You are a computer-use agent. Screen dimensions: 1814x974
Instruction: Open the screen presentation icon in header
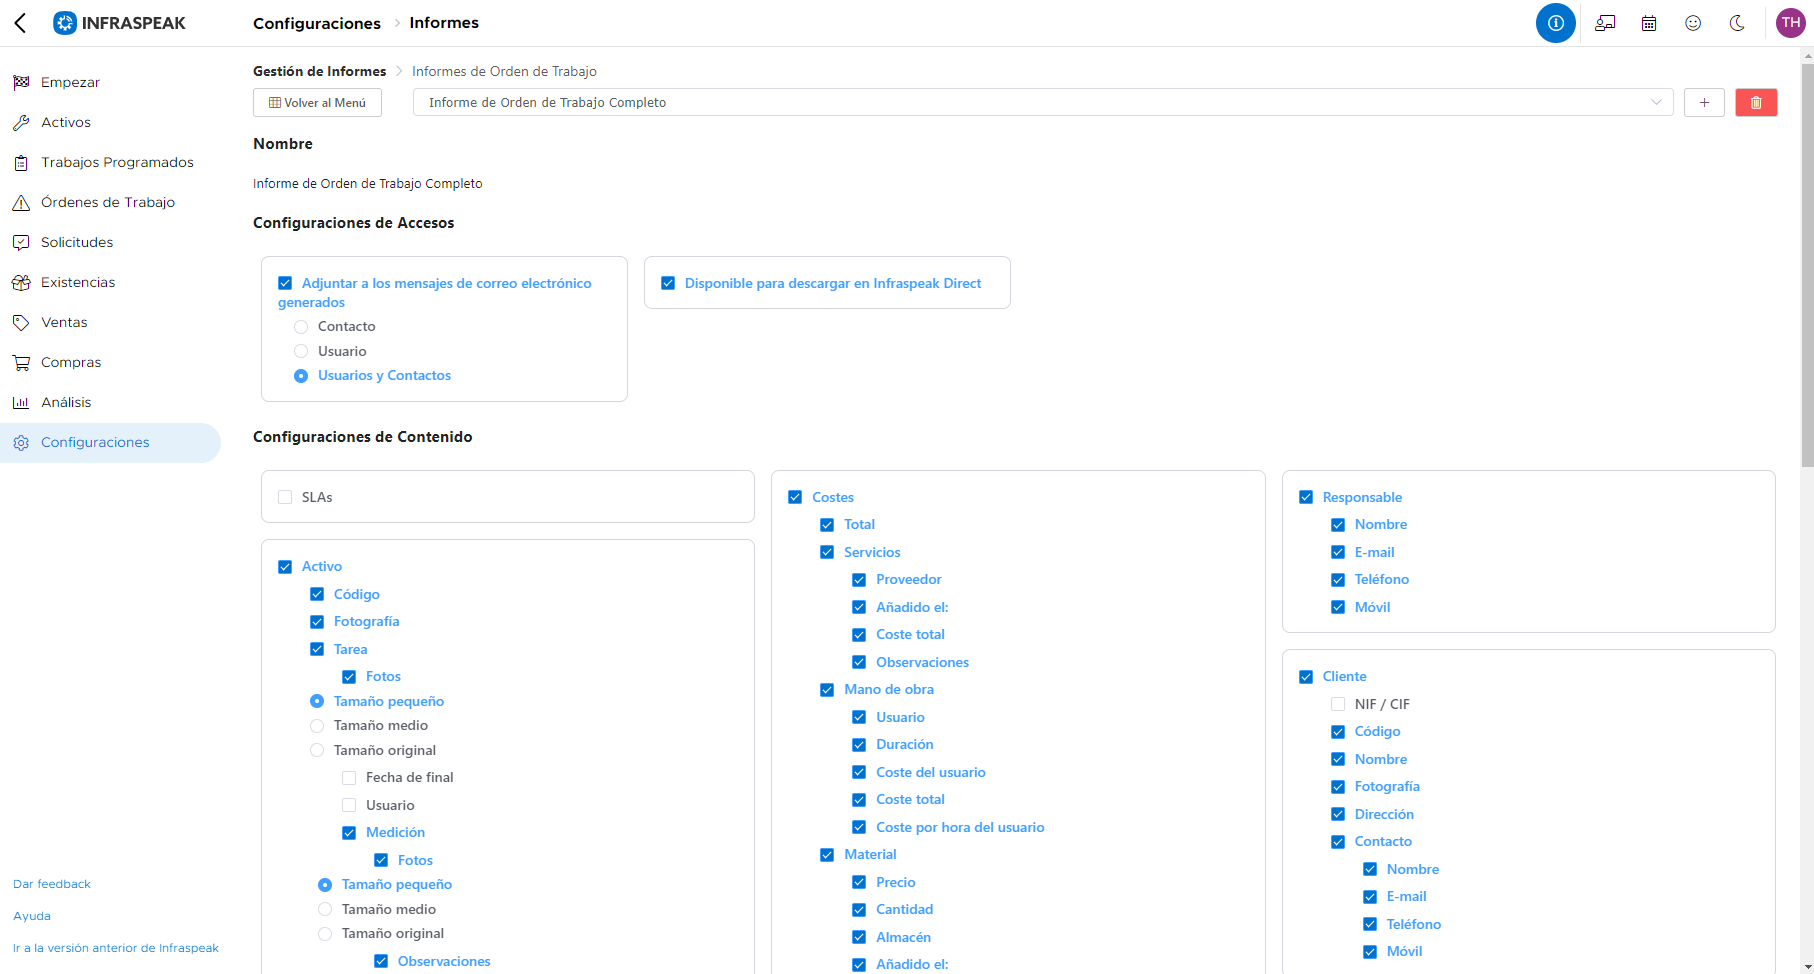(1605, 23)
